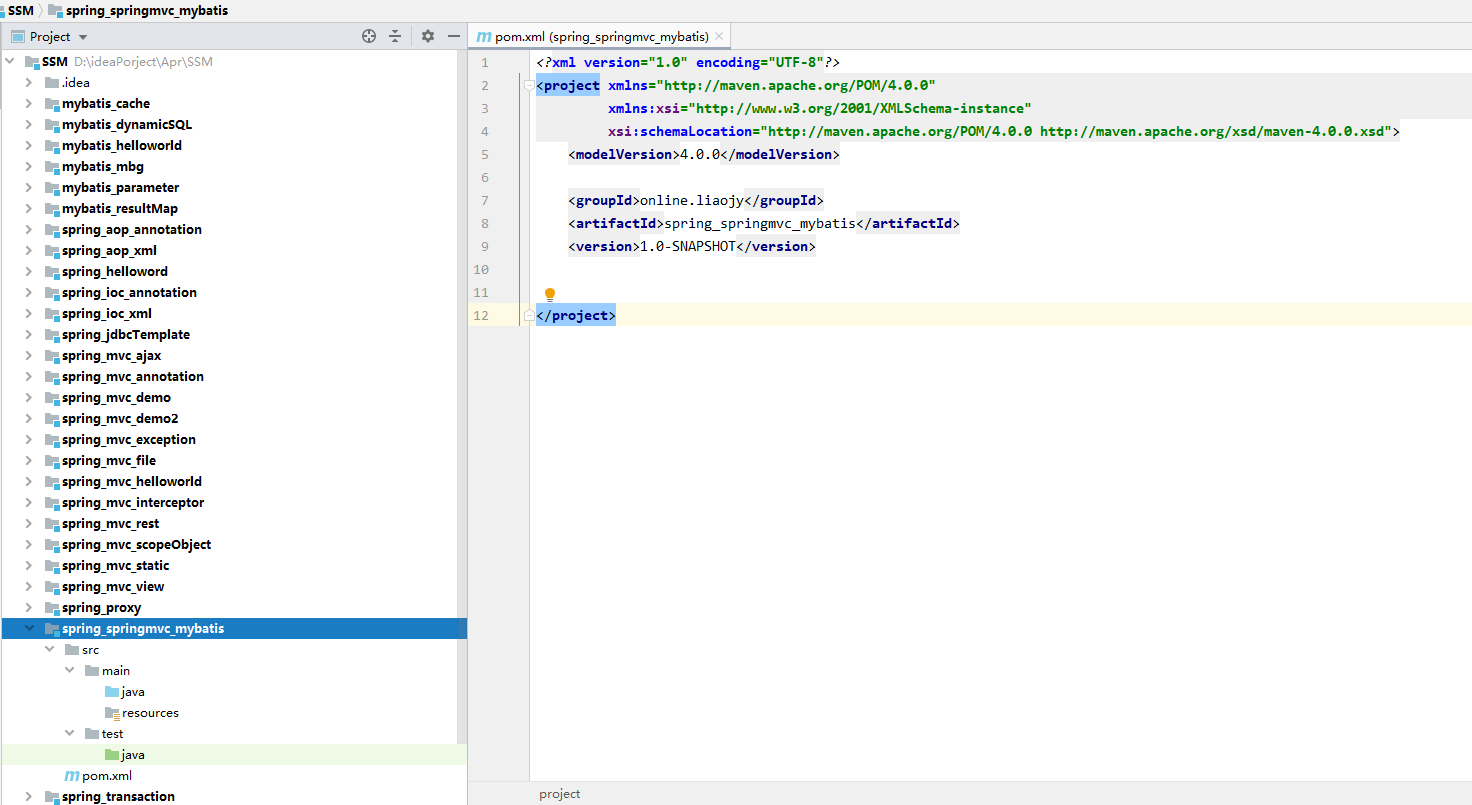Click the blue java source folder icon
Viewport: 1472px width, 805px height.
point(112,692)
